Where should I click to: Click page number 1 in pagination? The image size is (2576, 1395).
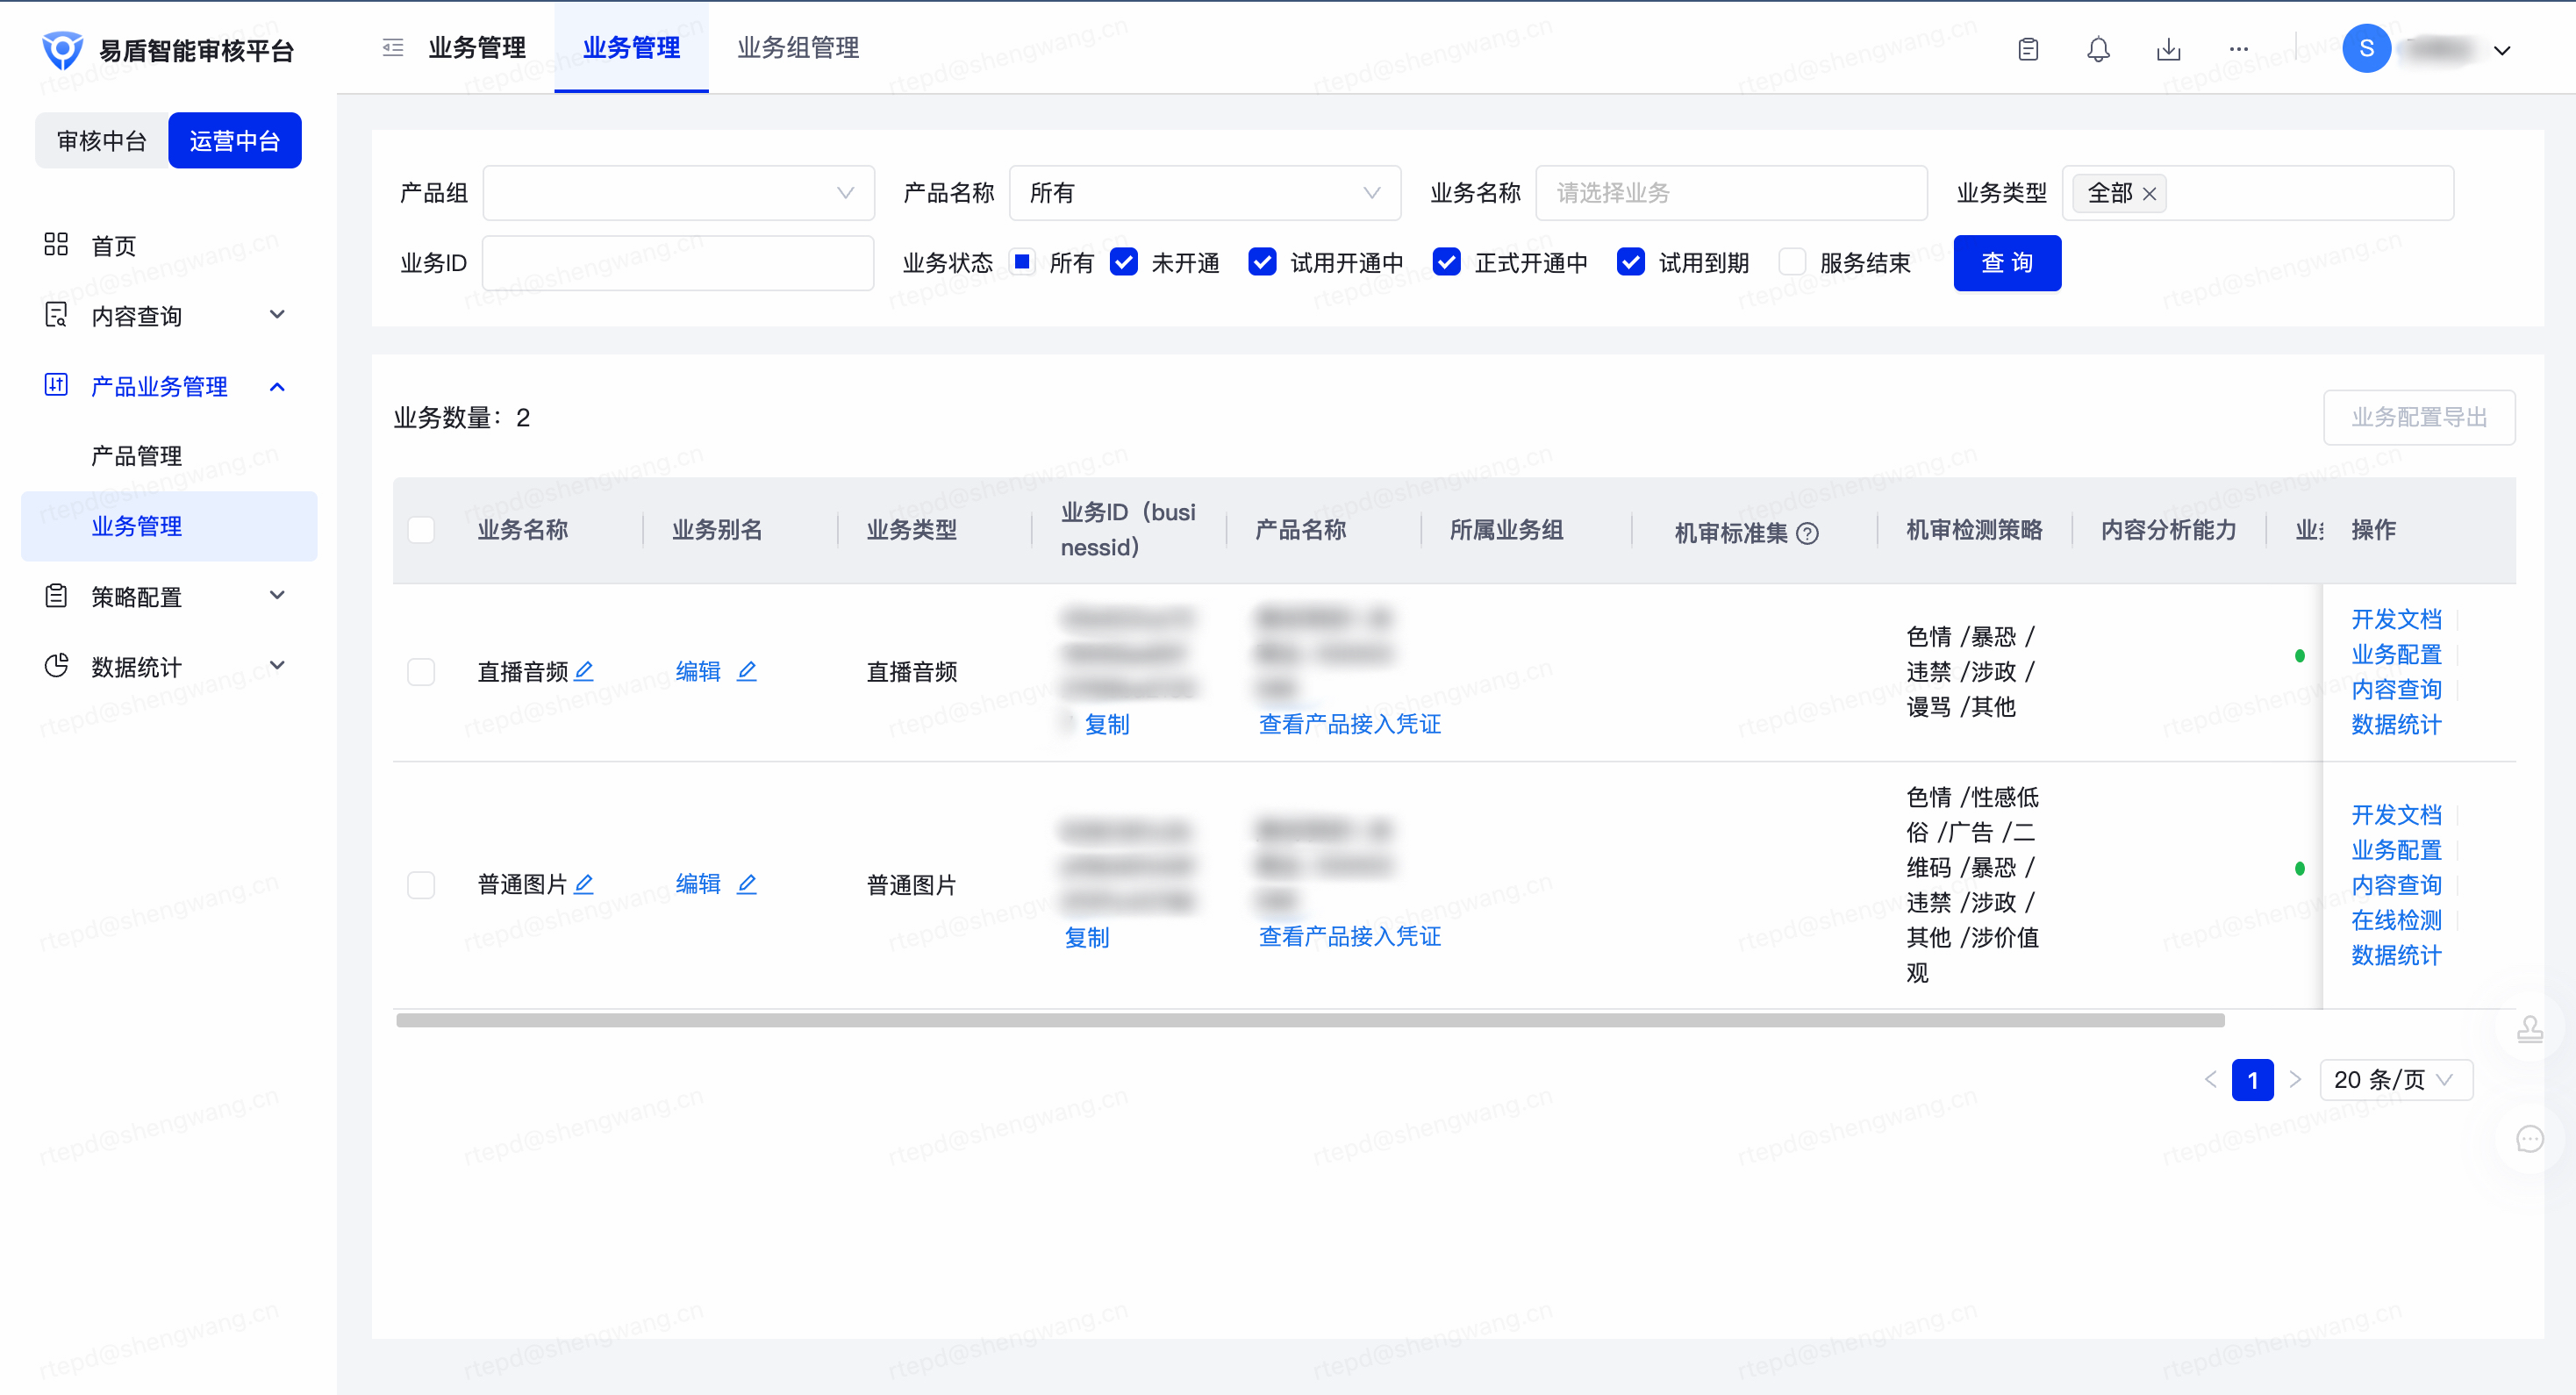(x=2253, y=1080)
